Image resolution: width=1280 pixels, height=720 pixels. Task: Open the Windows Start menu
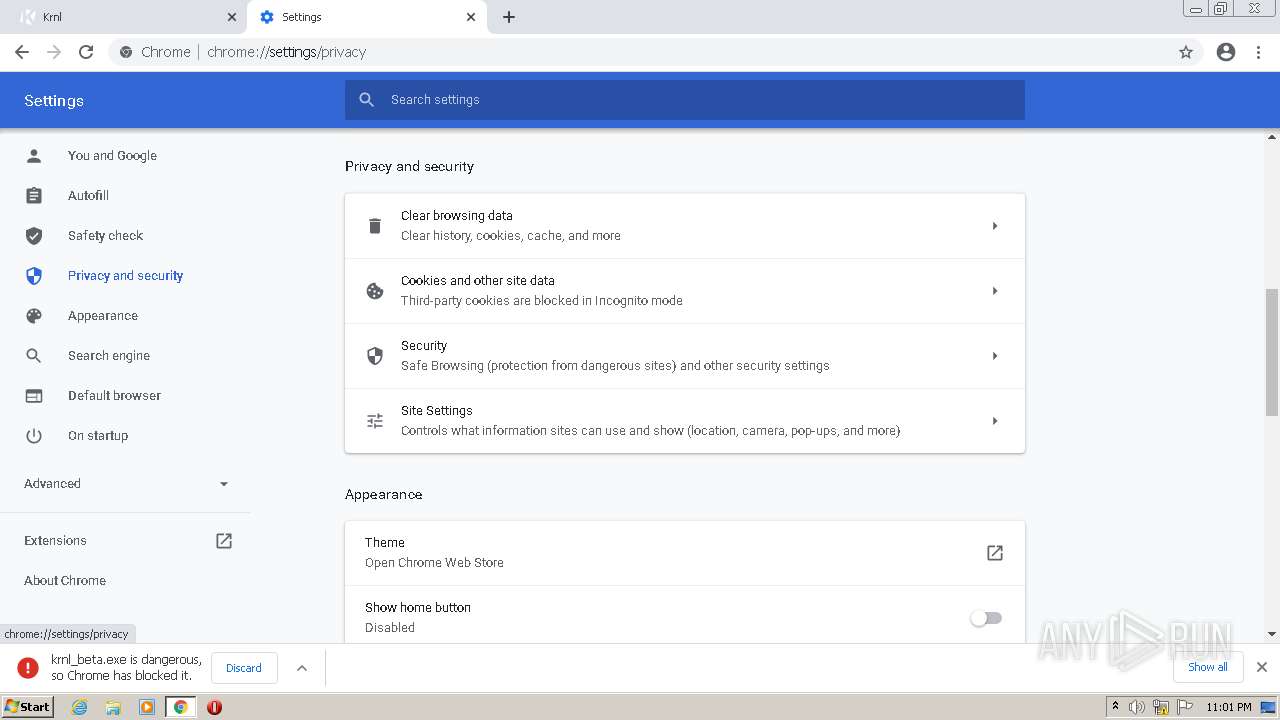click(27, 706)
